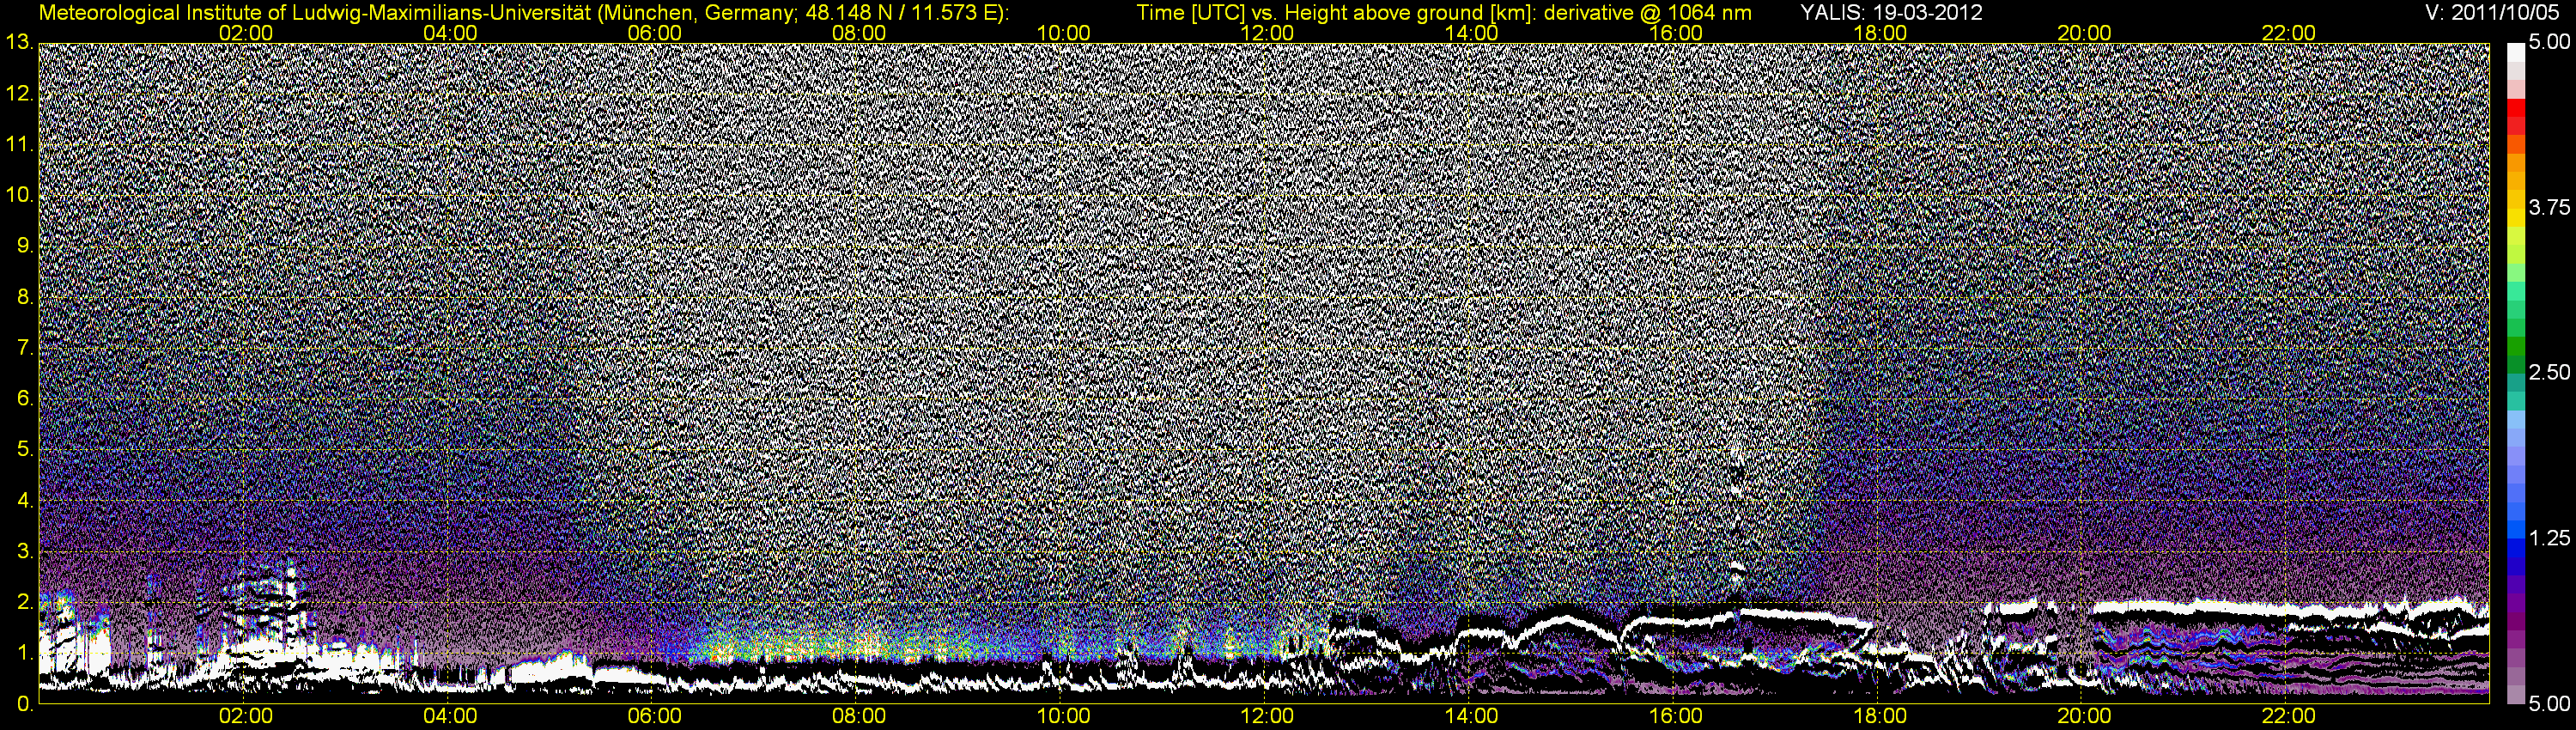Select 20:00 on the bottom time axis
This screenshot has width=2576, height=730.
coord(2084,717)
